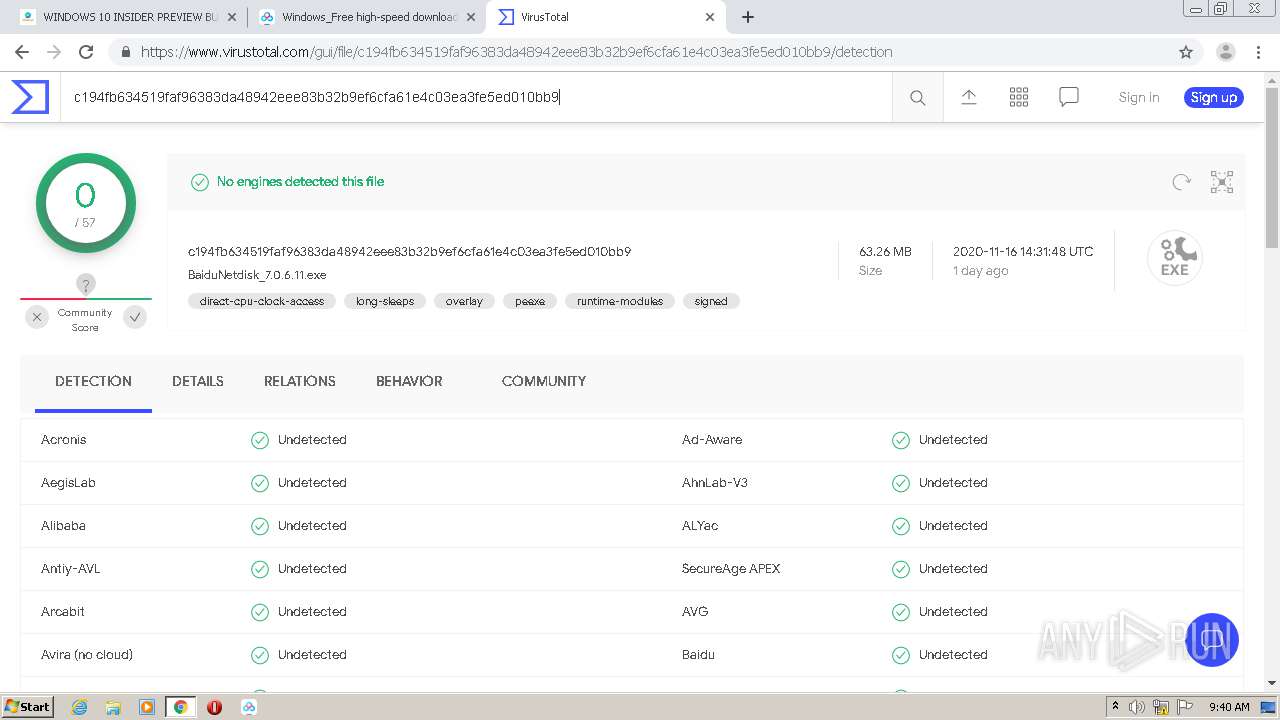Viewport: 1280px width, 720px height.
Task: Open Internet Explorer from the taskbar
Action: 80,707
